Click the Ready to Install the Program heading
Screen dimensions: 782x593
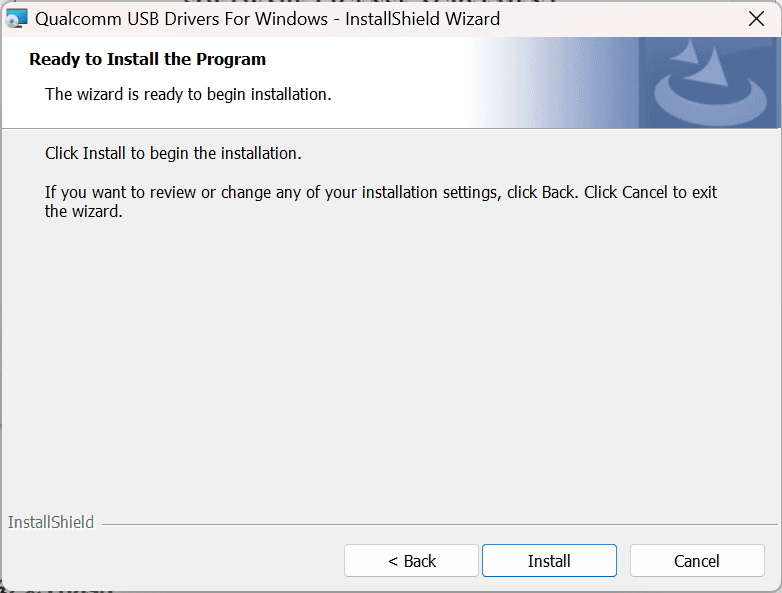(x=147, y=59)
